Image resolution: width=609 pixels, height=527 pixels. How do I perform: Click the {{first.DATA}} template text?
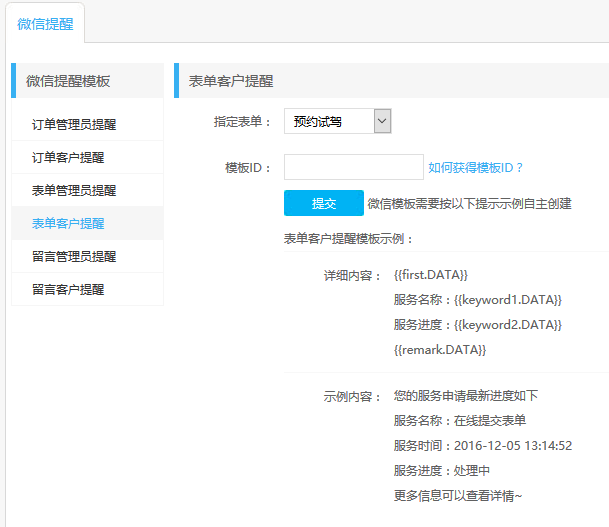click(431, 275)
